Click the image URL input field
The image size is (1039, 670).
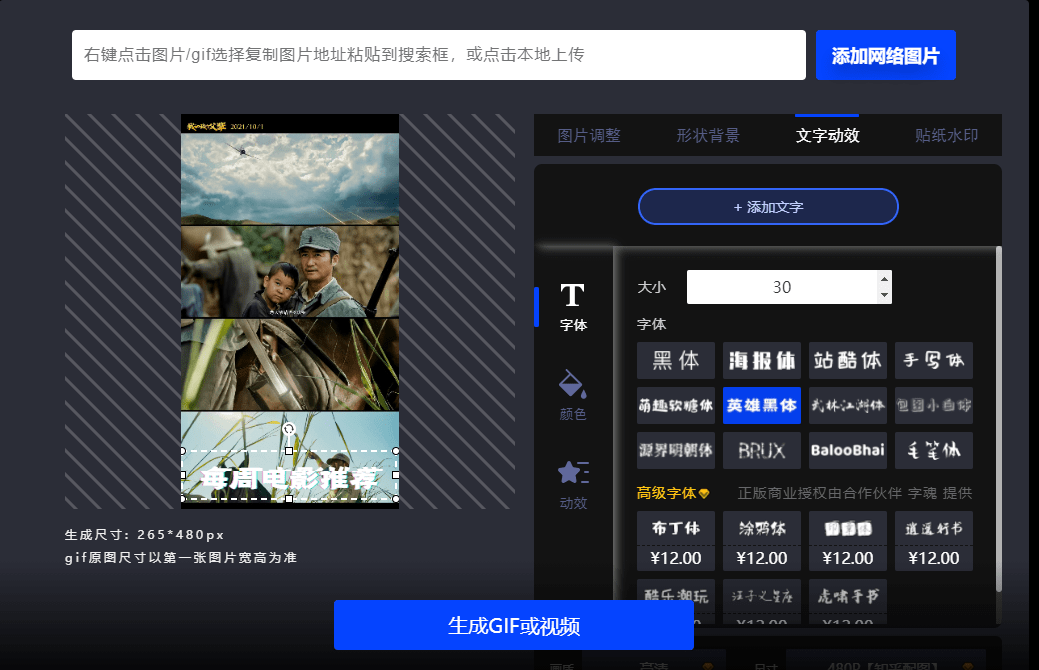438,55
